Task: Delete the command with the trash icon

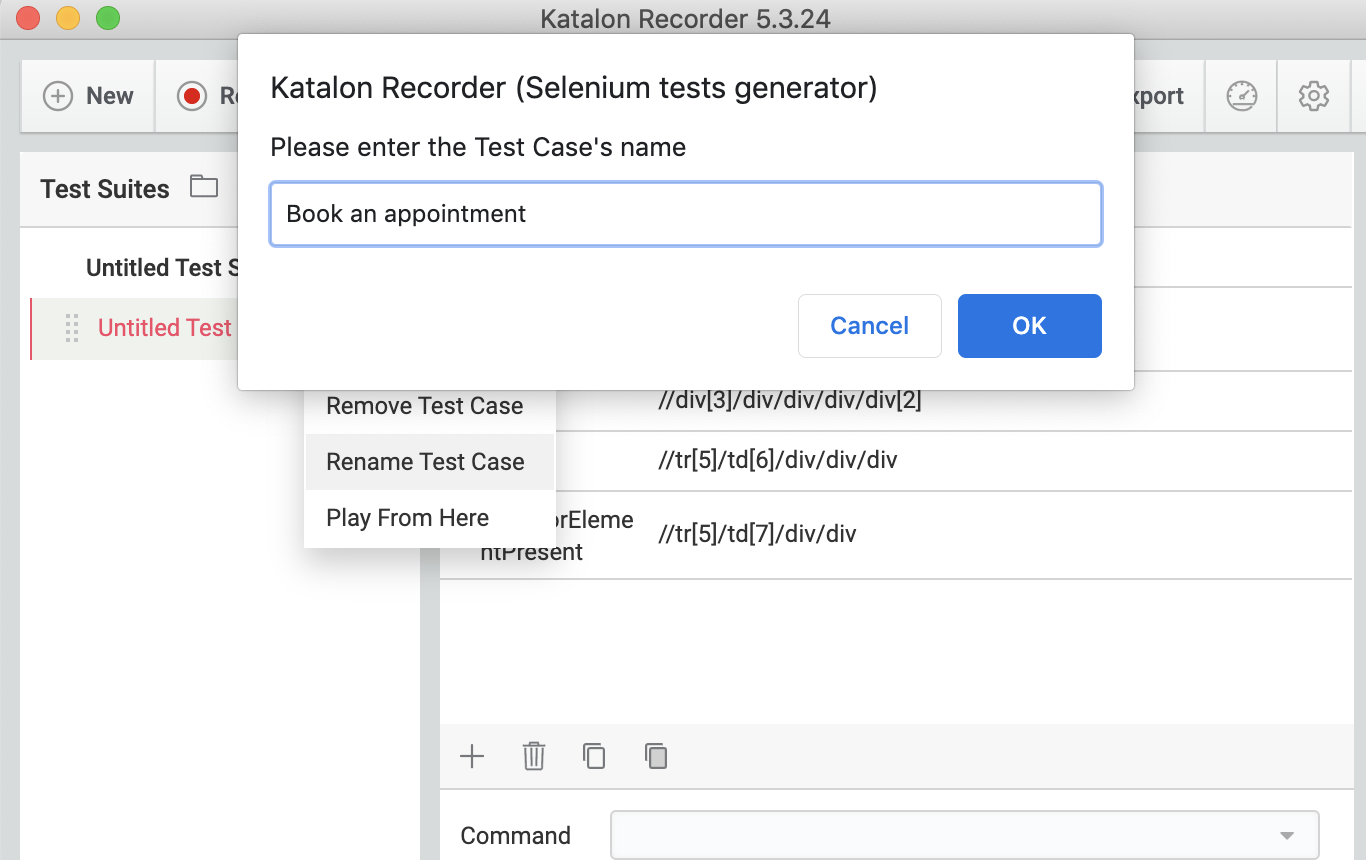Action: point(534,756)
